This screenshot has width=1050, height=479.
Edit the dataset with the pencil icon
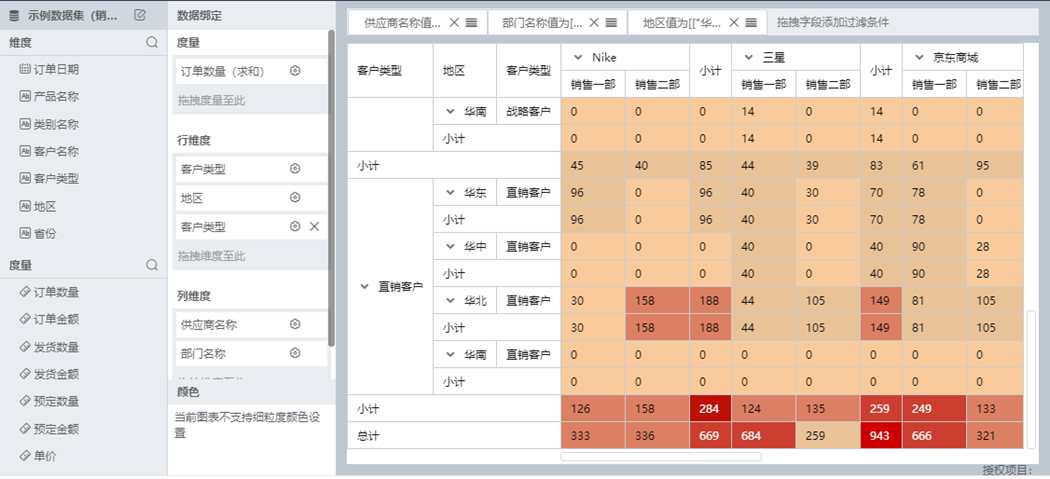coord(139,15)
